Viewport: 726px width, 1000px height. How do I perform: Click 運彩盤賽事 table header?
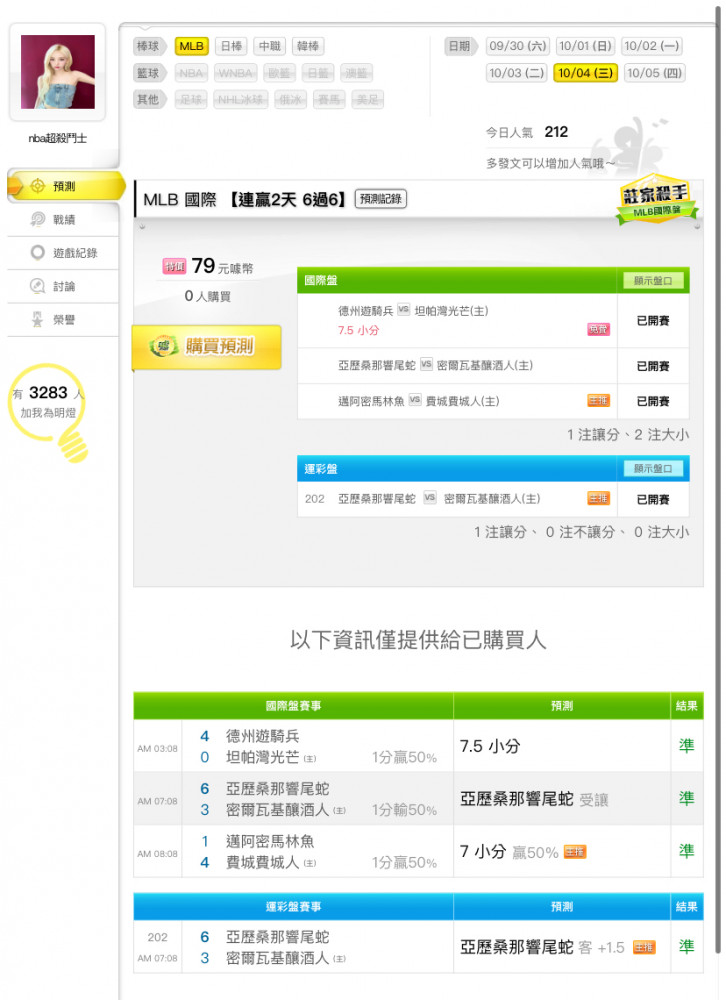click(293, 906)
